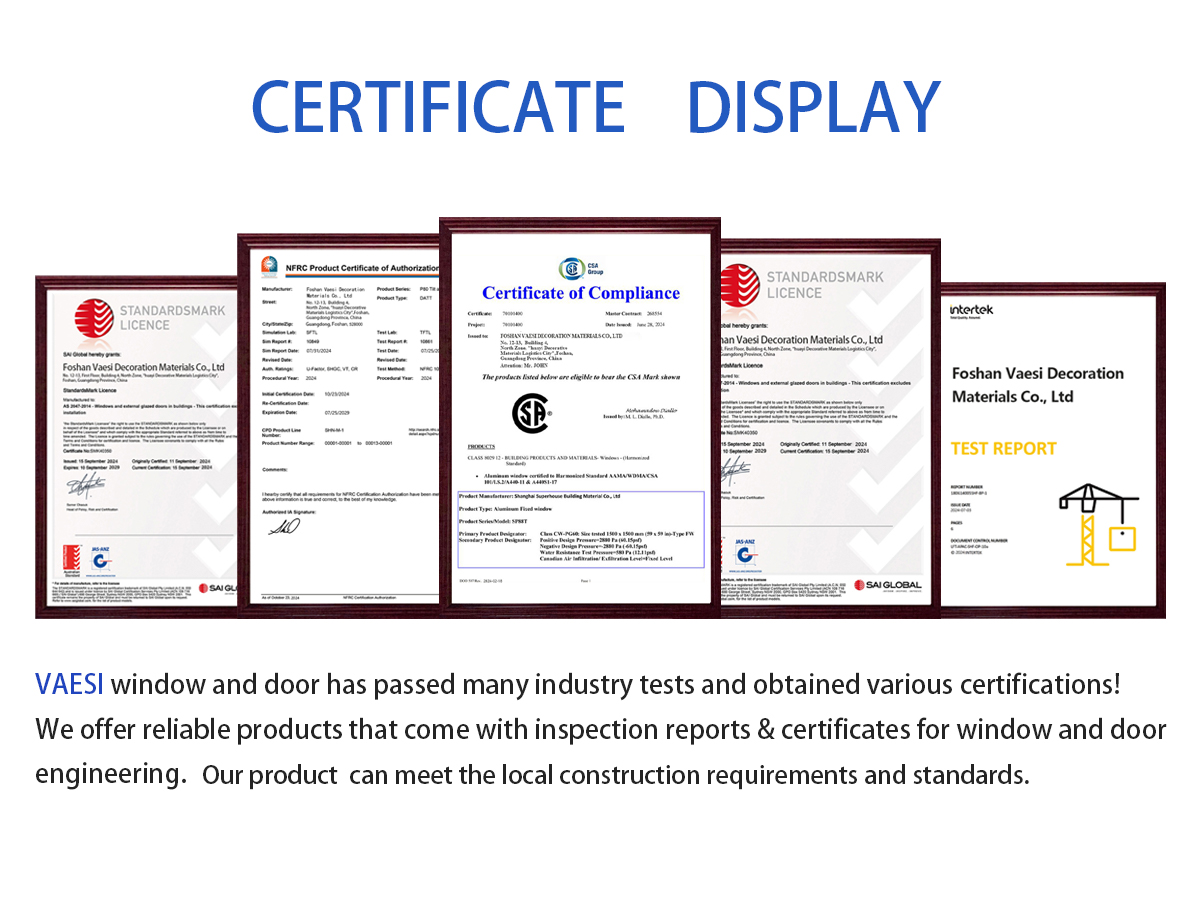Click the word 'CERTIFICATE' in the heading
The height and width of the screenshot is (900, 1200).
coord(438,106)
